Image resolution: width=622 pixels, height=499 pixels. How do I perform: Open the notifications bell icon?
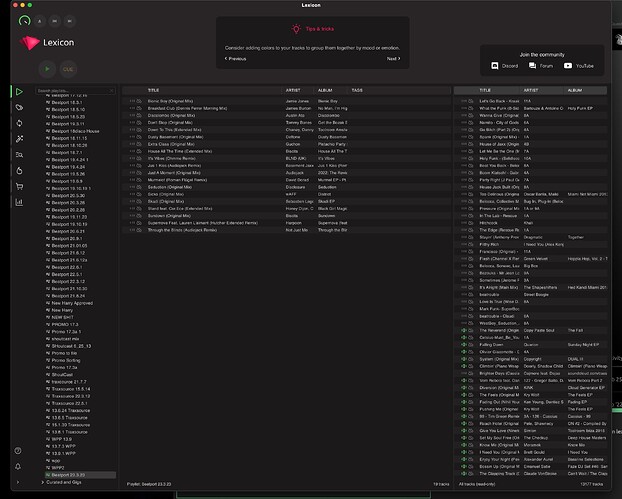[18, 467]
